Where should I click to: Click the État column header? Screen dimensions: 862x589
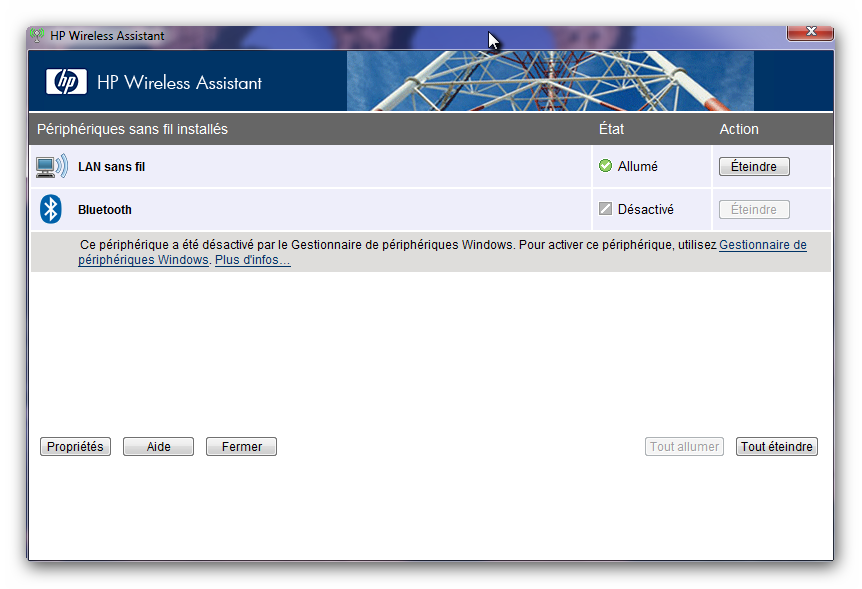pyautogui.click(x=611, y=129)
